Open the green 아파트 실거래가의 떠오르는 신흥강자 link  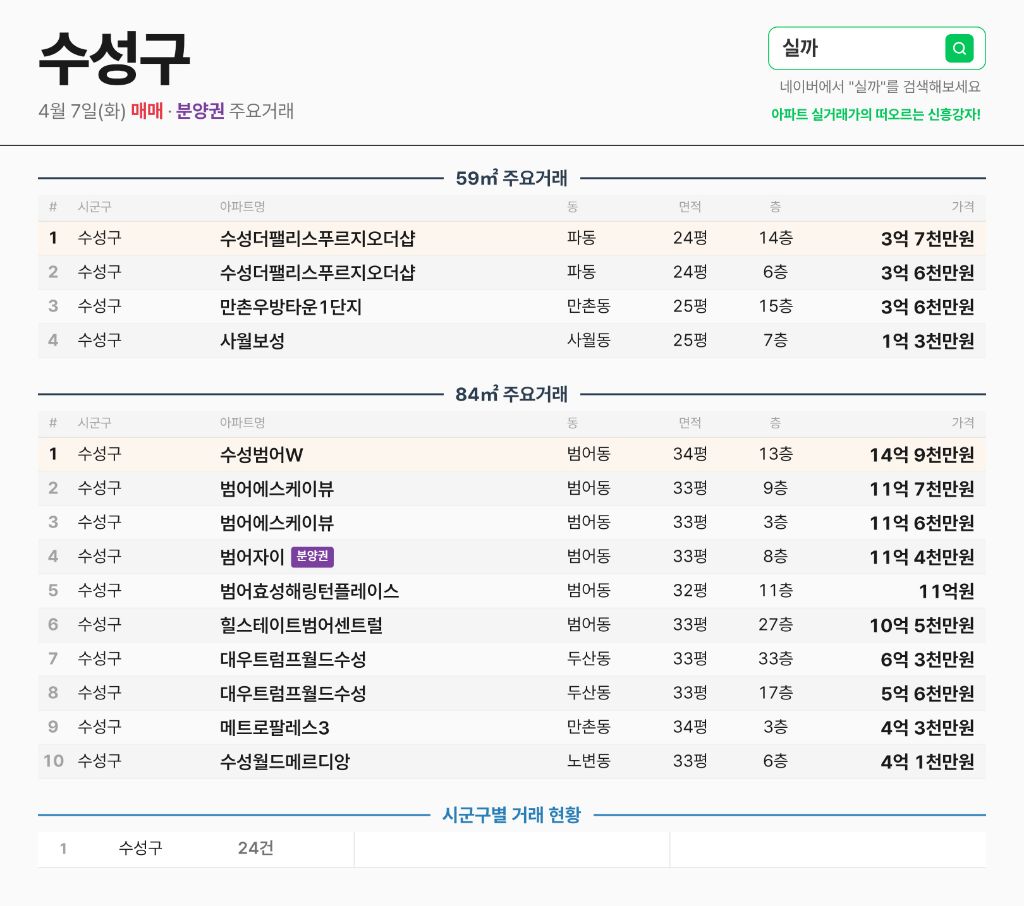click(x=875, y=114)
